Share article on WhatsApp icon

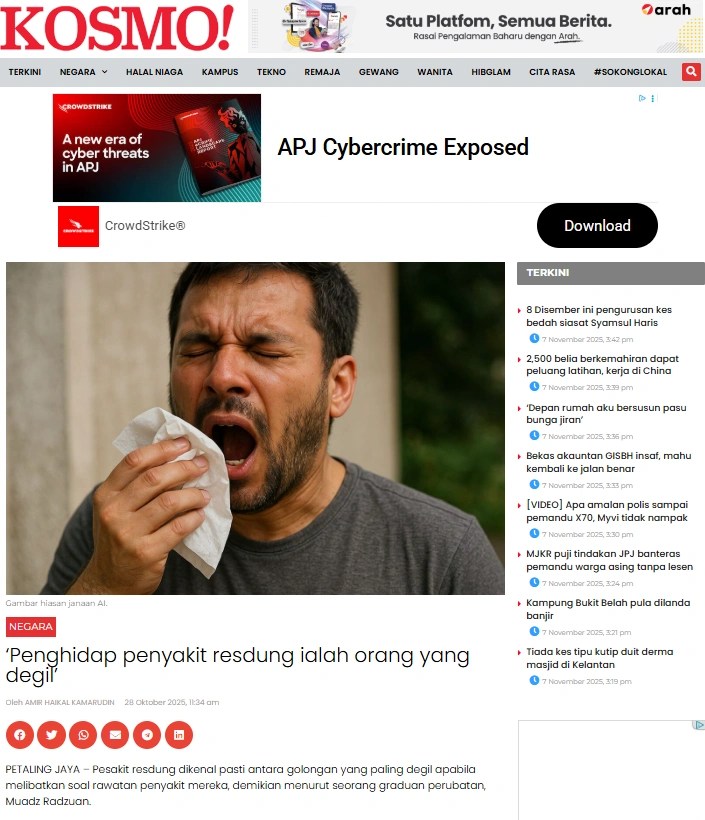83,735
